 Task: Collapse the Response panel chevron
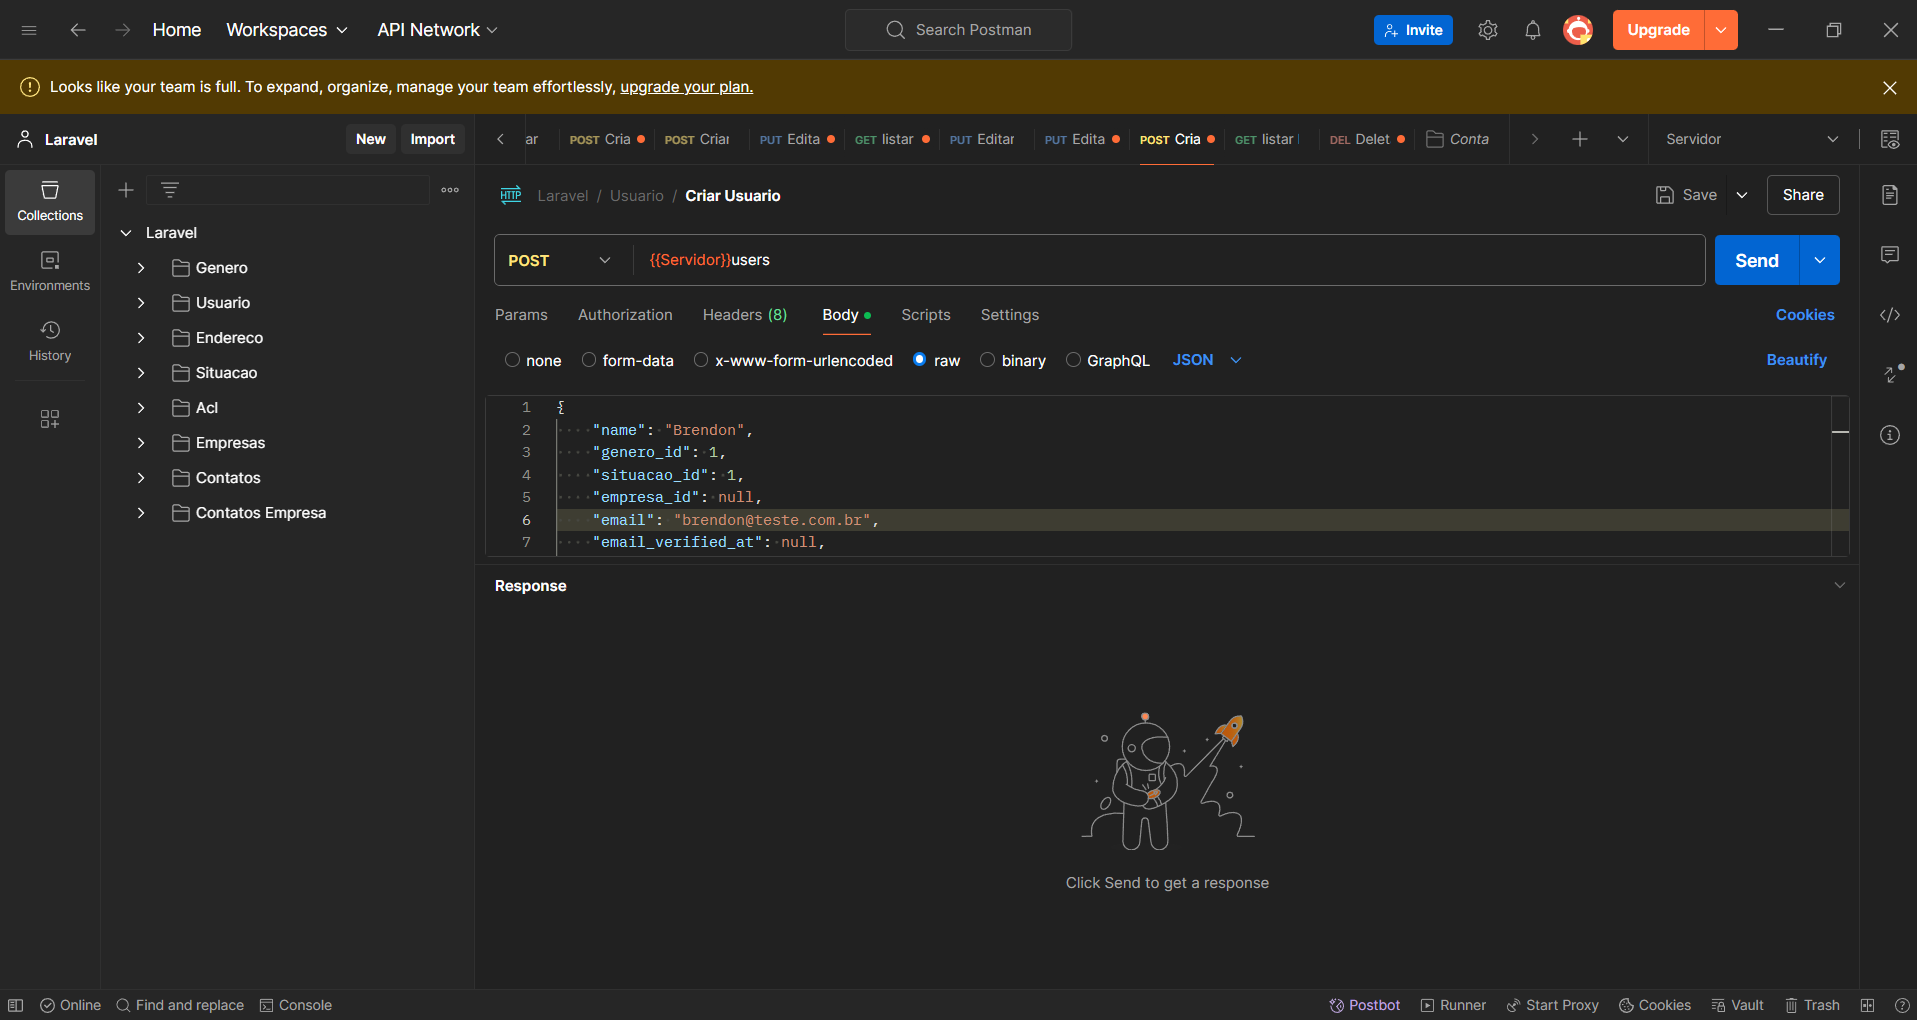tap(1839, 586)
